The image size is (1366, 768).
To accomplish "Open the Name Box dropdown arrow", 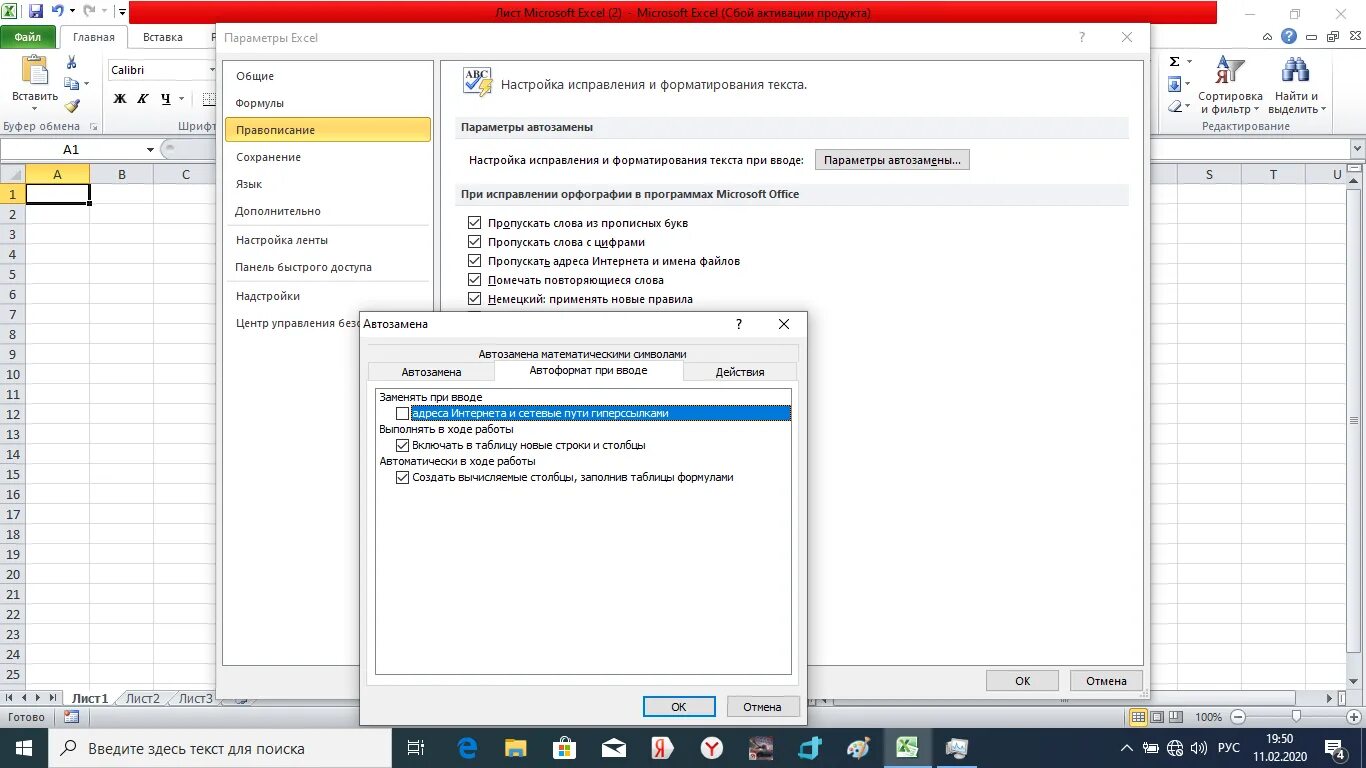I will [151, 150].
